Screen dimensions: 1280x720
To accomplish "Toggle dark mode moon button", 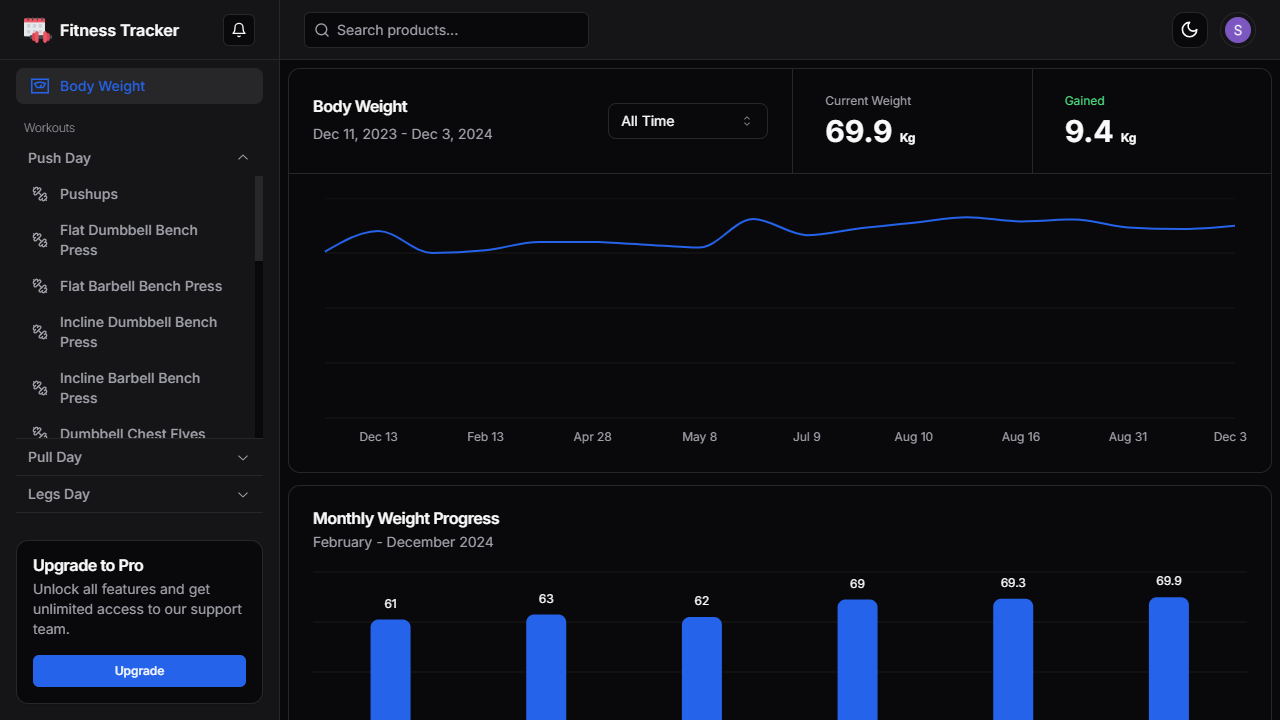I will (x=1190, y=30).
